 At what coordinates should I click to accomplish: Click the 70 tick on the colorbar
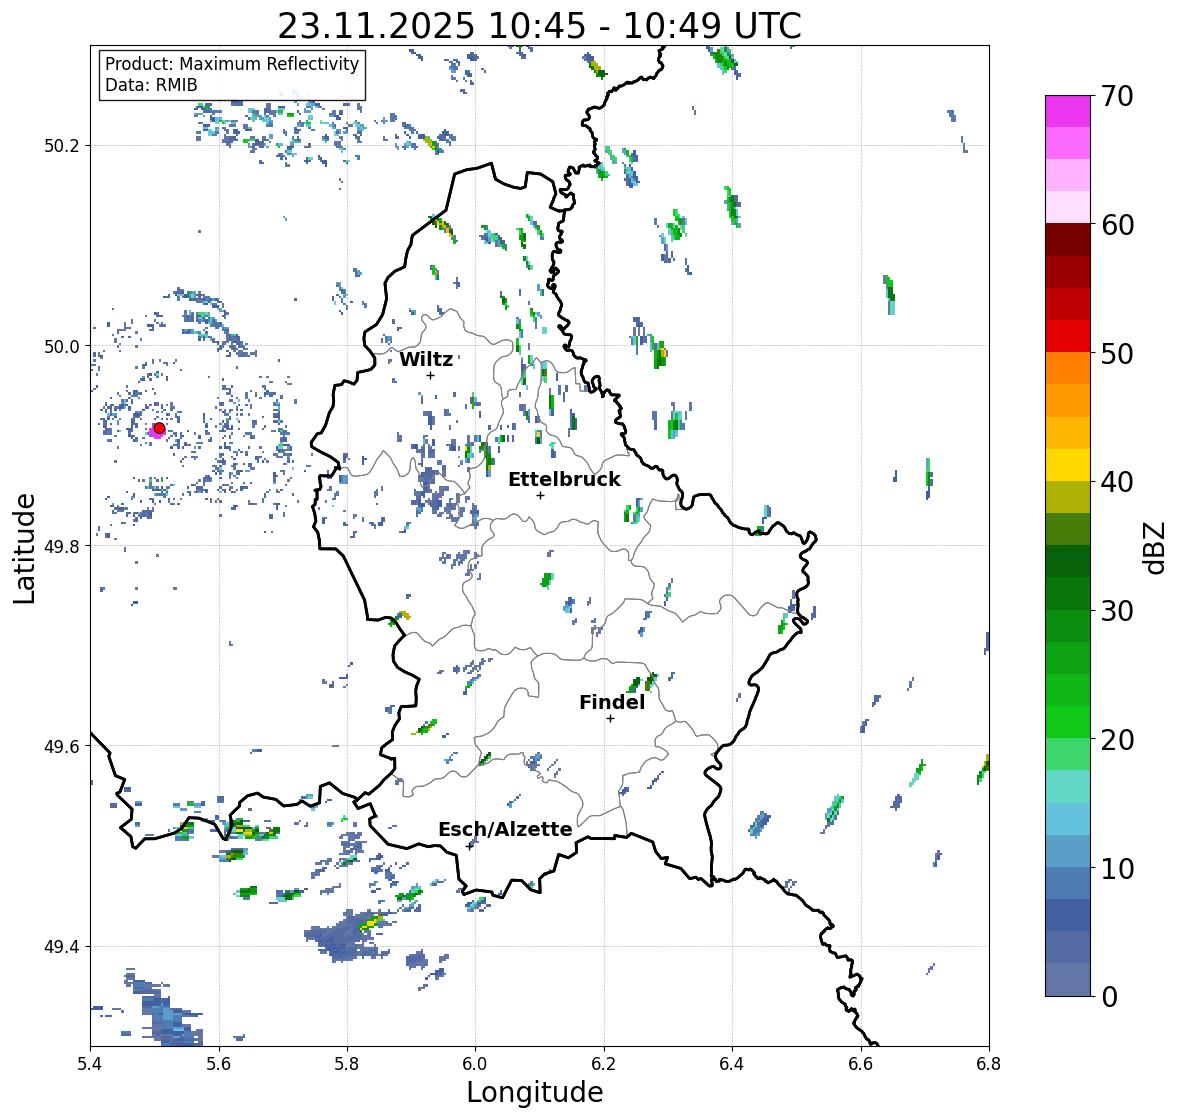coord(1116,96)
